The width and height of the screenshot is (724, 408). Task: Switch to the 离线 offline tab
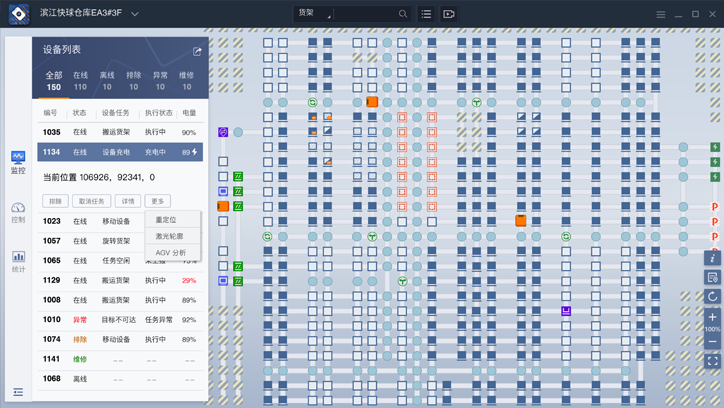click(x=107, y=81)
